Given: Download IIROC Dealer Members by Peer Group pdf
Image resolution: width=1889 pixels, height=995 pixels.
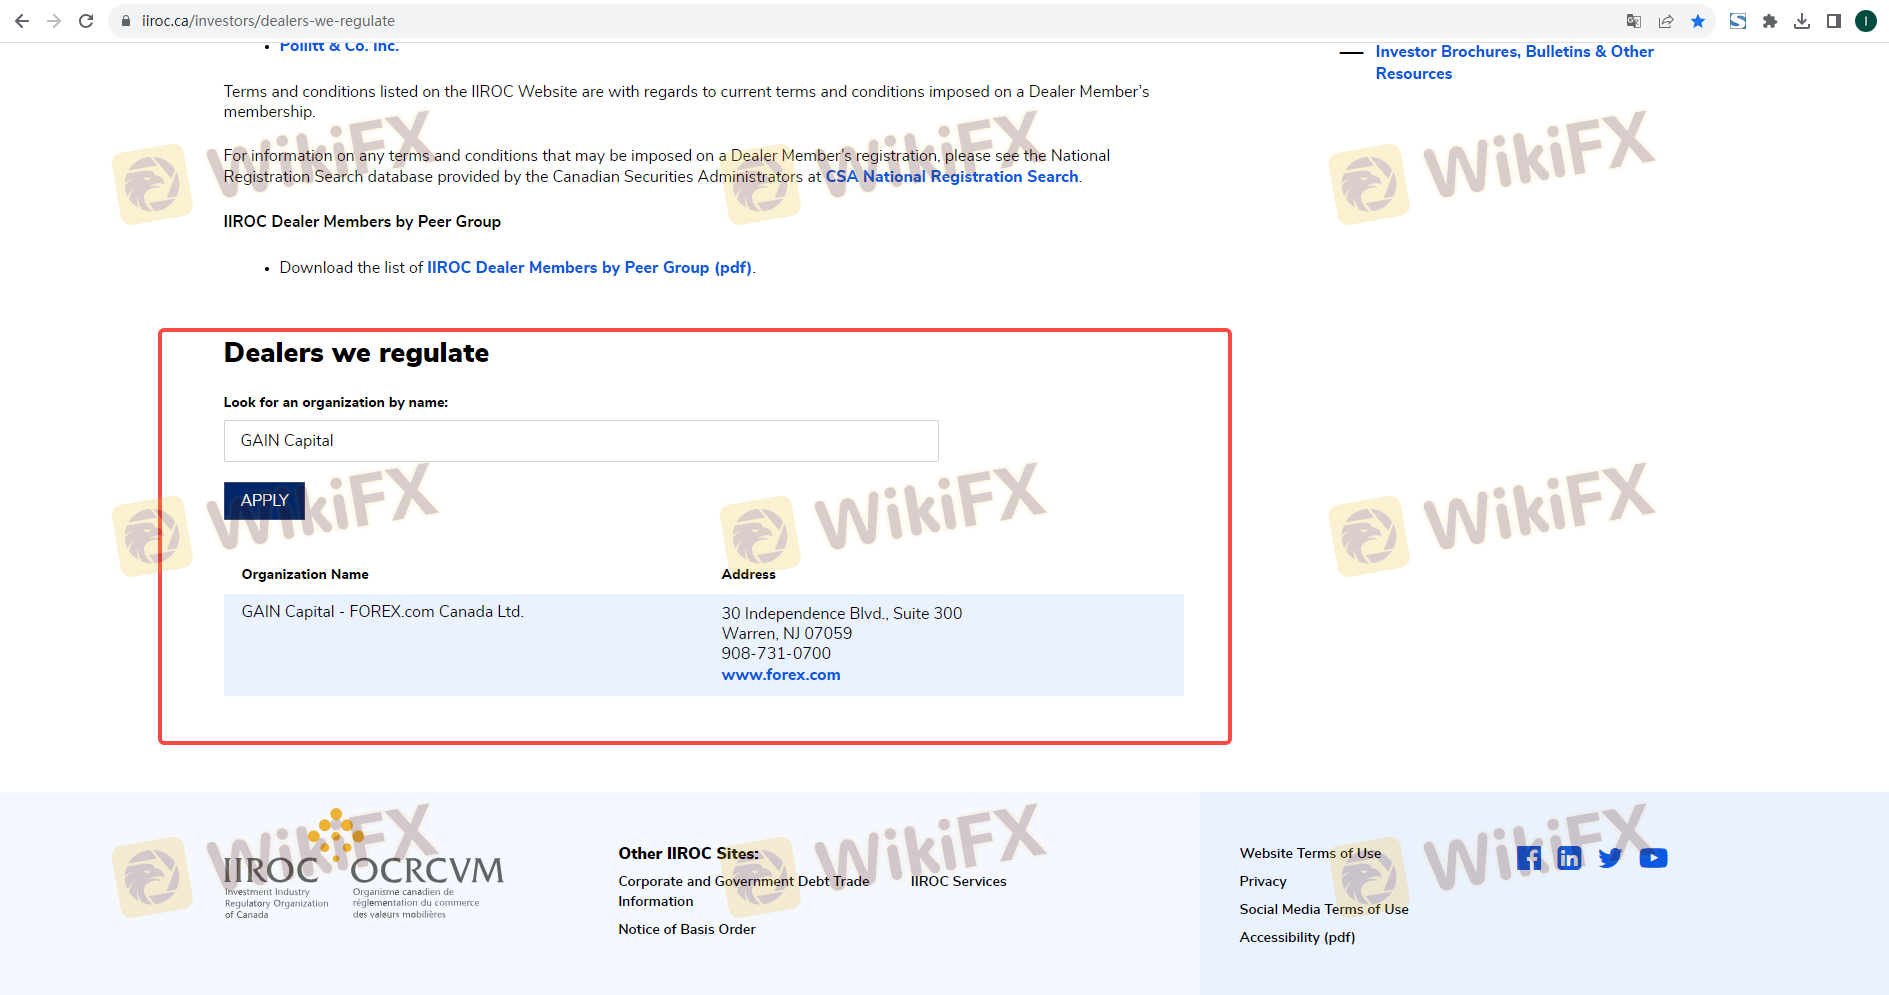Looking at the screenshot, I should coord(590,268).
